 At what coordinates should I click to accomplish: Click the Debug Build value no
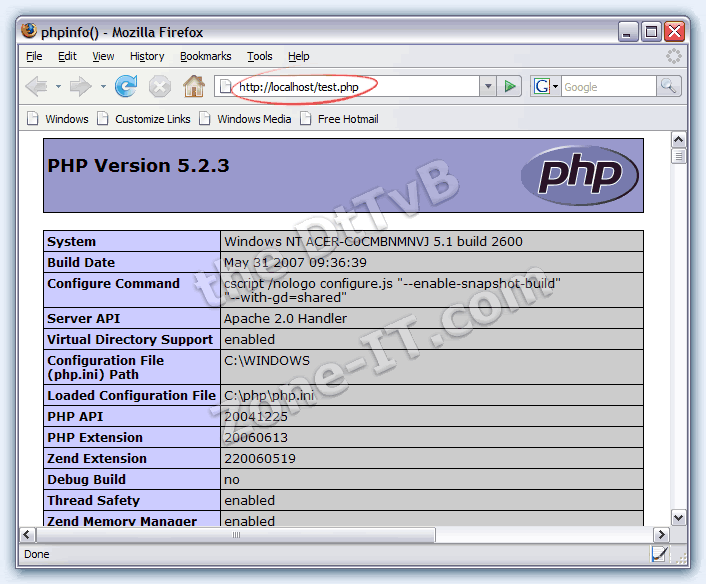tap(232, 480)
